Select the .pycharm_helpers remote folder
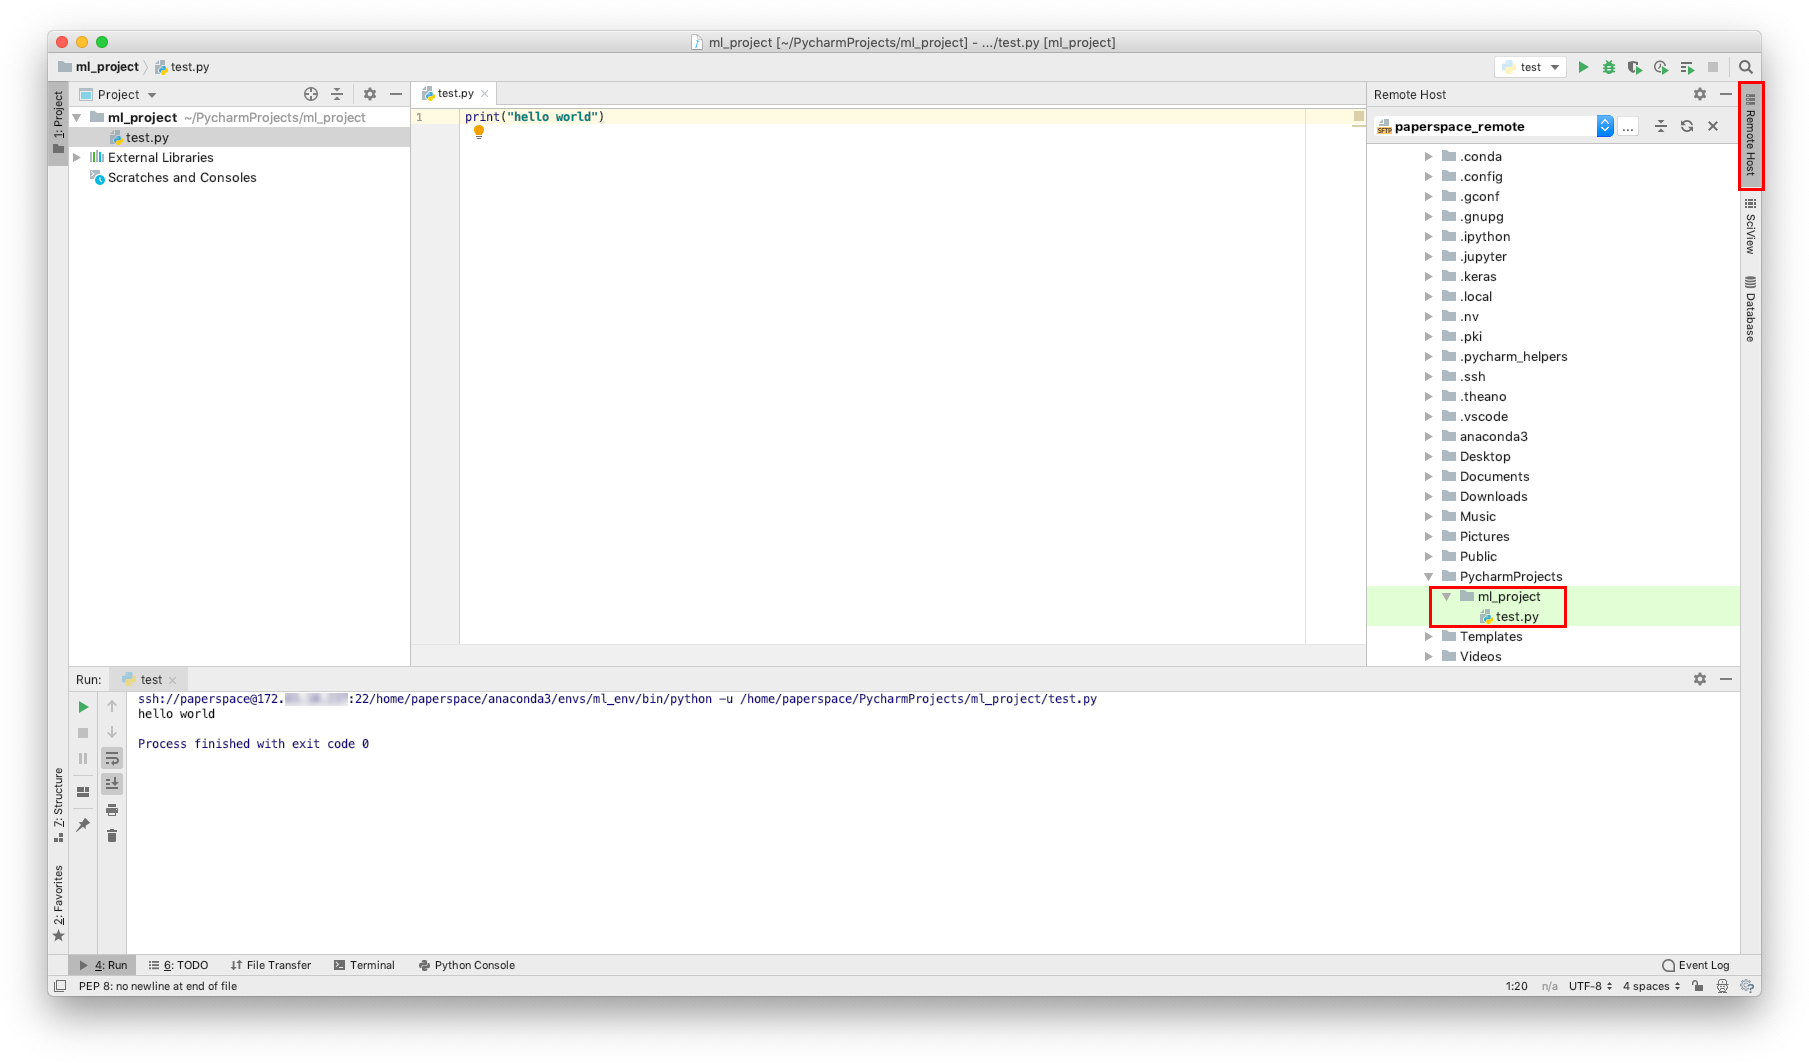1809x1063 pixels. pos(1513,356)
